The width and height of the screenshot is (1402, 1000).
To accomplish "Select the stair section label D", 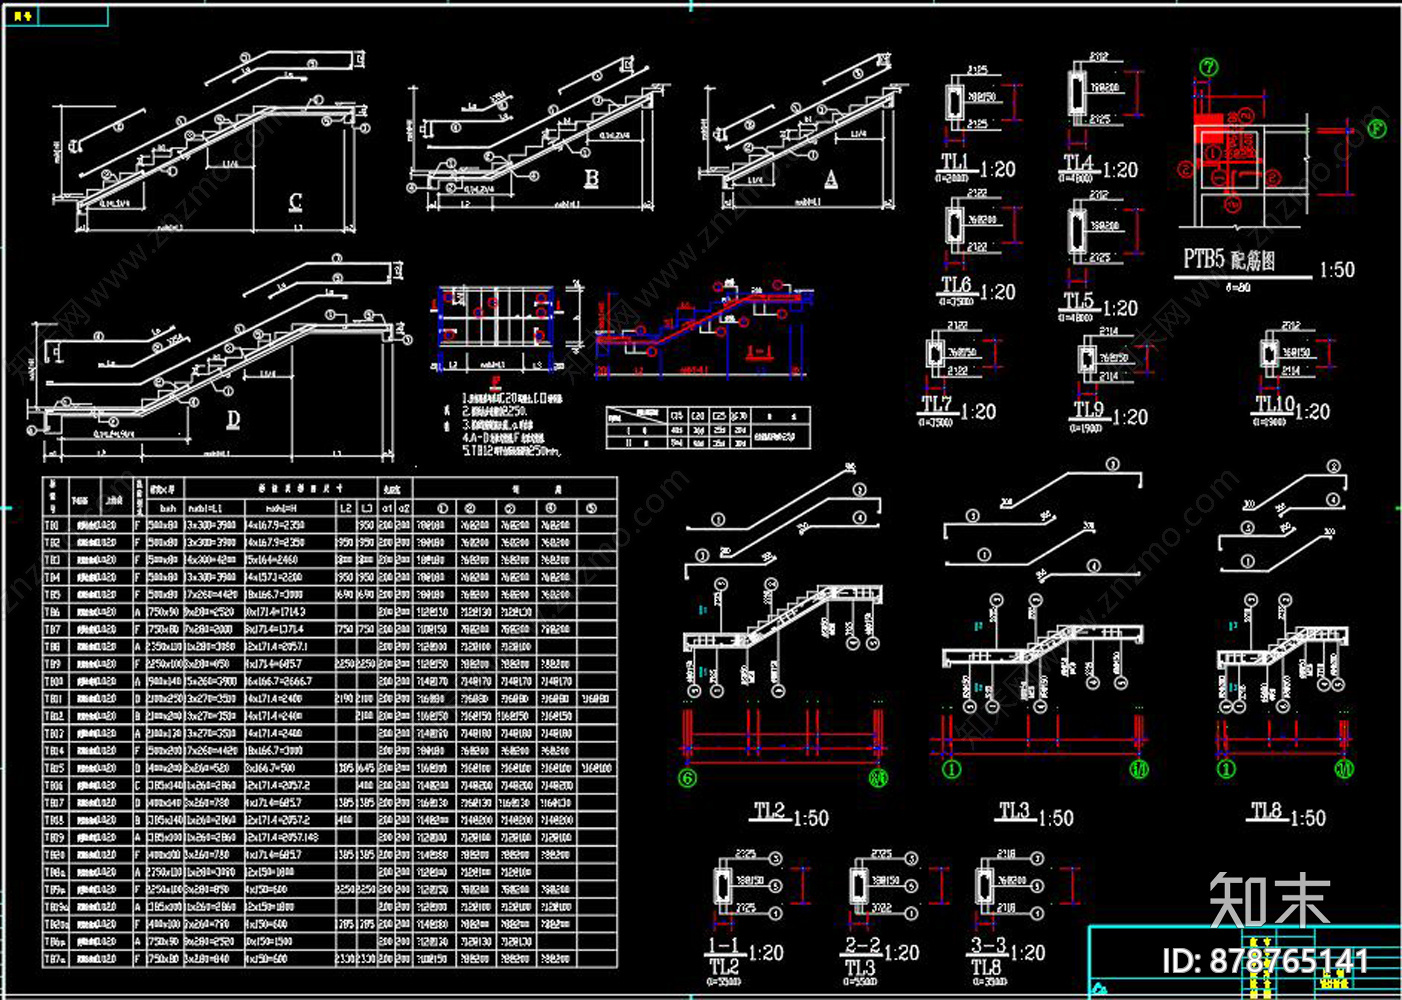I will (233, 420).
